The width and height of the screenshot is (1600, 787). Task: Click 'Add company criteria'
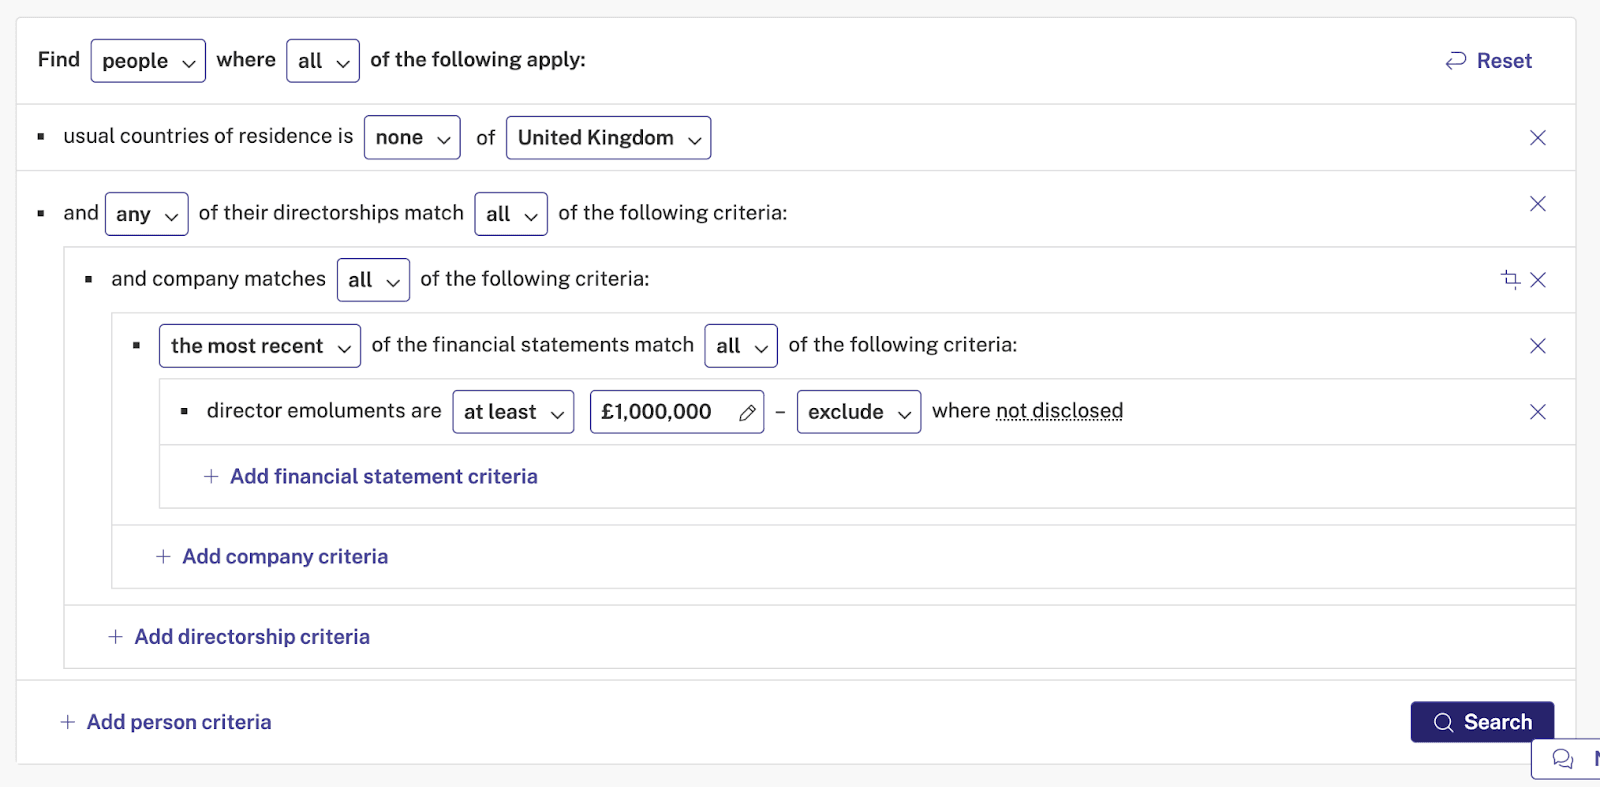coord(272,557)
